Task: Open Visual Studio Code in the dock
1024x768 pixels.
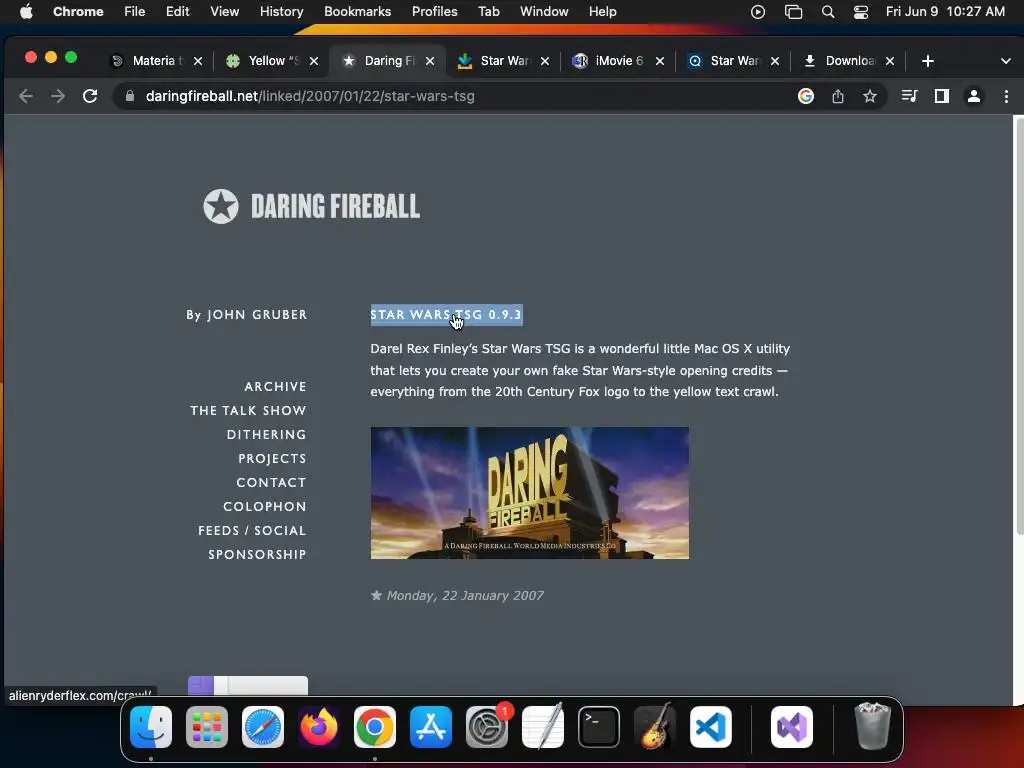Action: click(x=711, y=727)
